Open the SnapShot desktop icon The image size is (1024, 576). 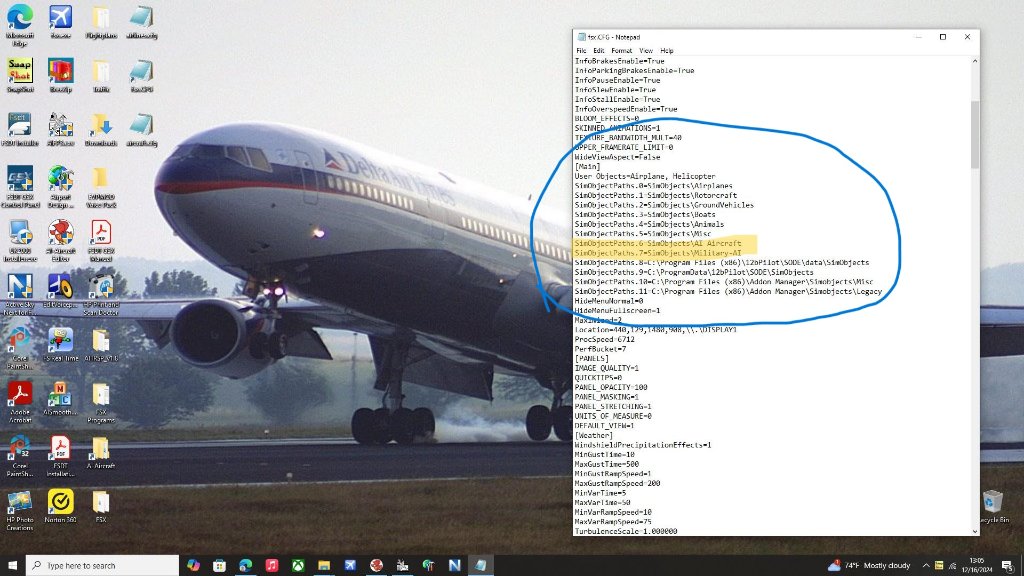[x=20, y=73]
